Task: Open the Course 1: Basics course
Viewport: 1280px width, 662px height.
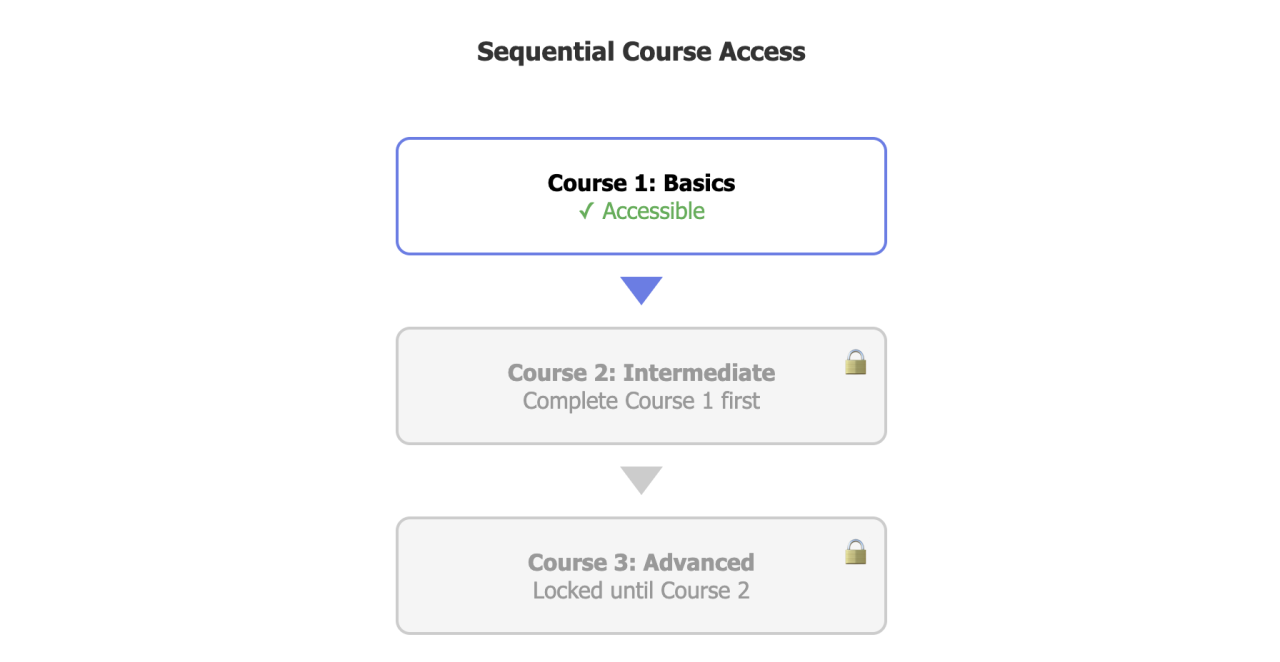Action: [641, 183]
